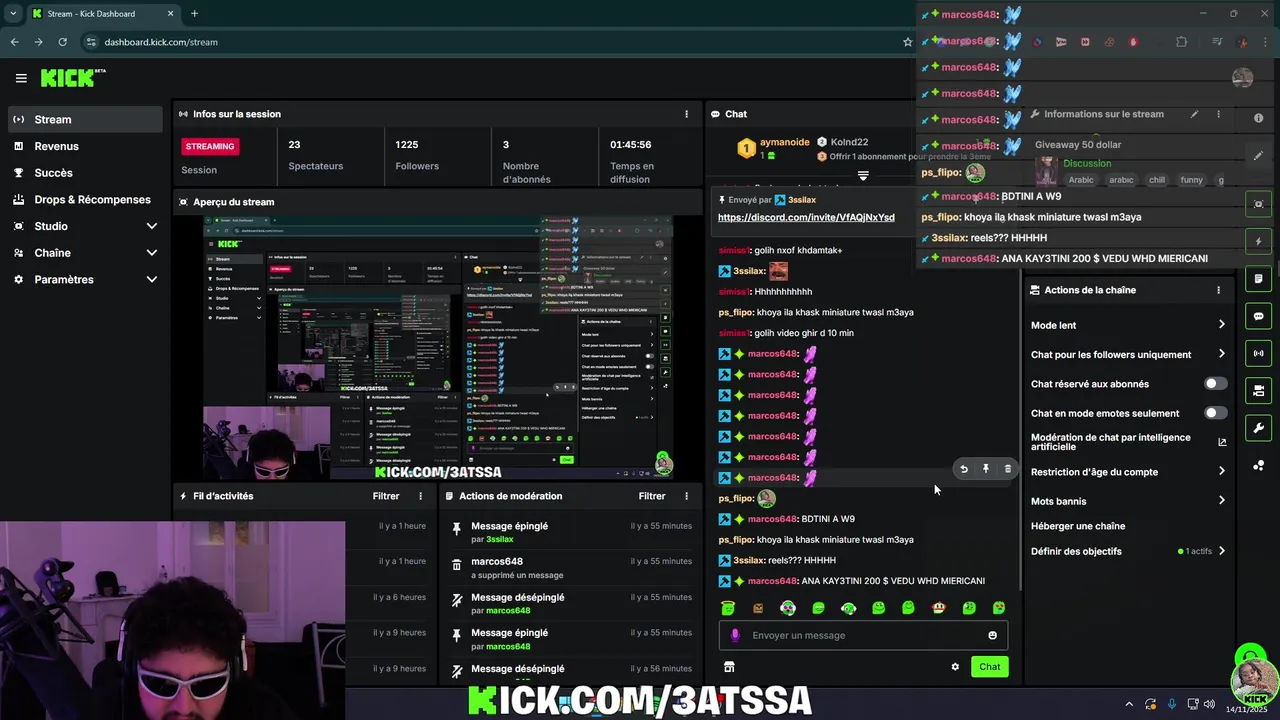
Task: Toggle Chat réservé aux abonnés switch
Action: click(1215, 384)
